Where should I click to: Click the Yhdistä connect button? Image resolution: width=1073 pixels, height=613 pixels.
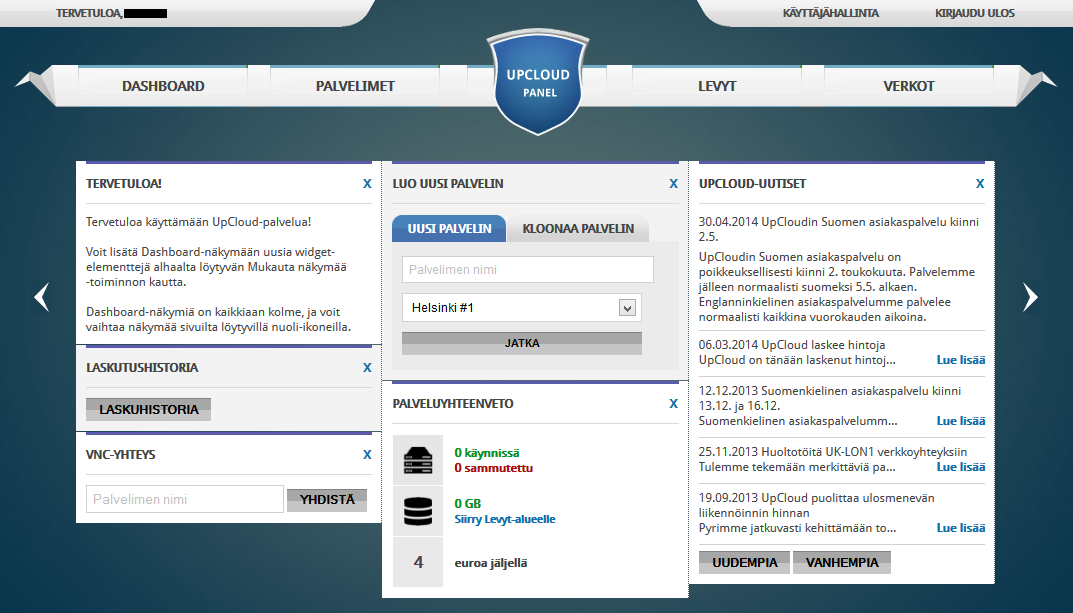coord(327,499)
